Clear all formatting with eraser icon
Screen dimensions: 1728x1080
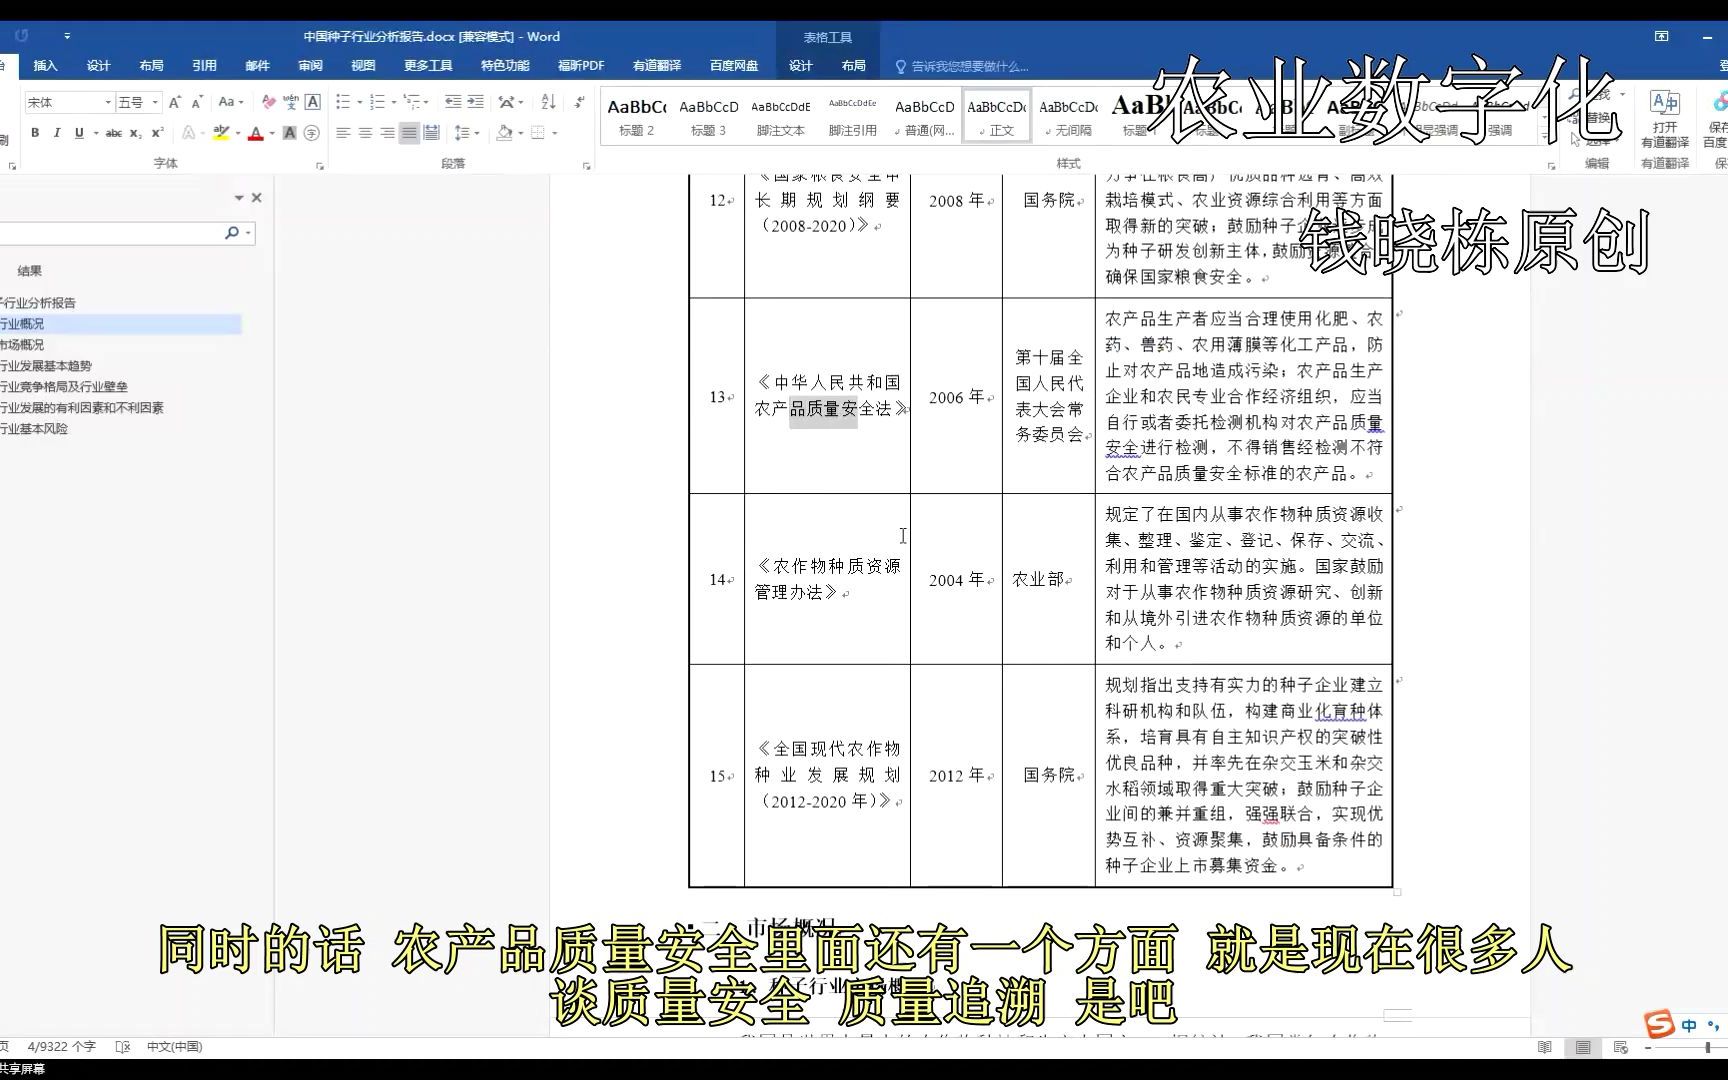coord(268,102)
